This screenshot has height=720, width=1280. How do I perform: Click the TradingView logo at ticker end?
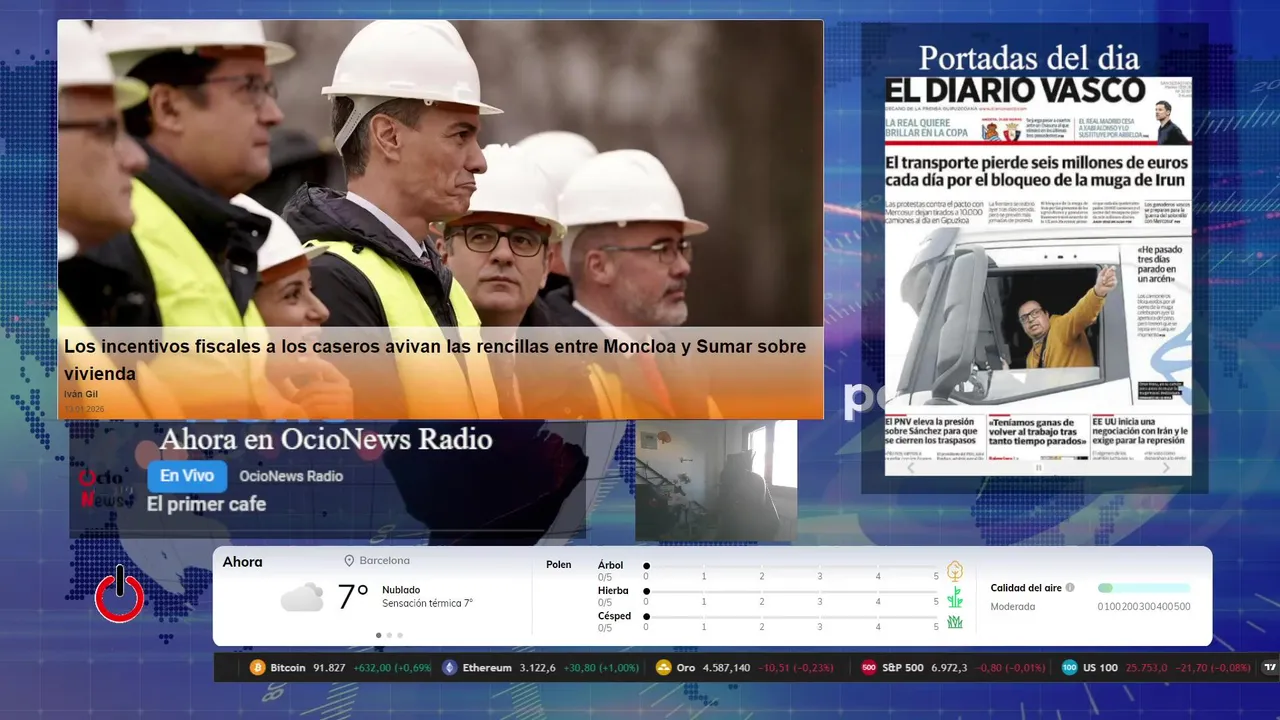tap(1270, 668)
